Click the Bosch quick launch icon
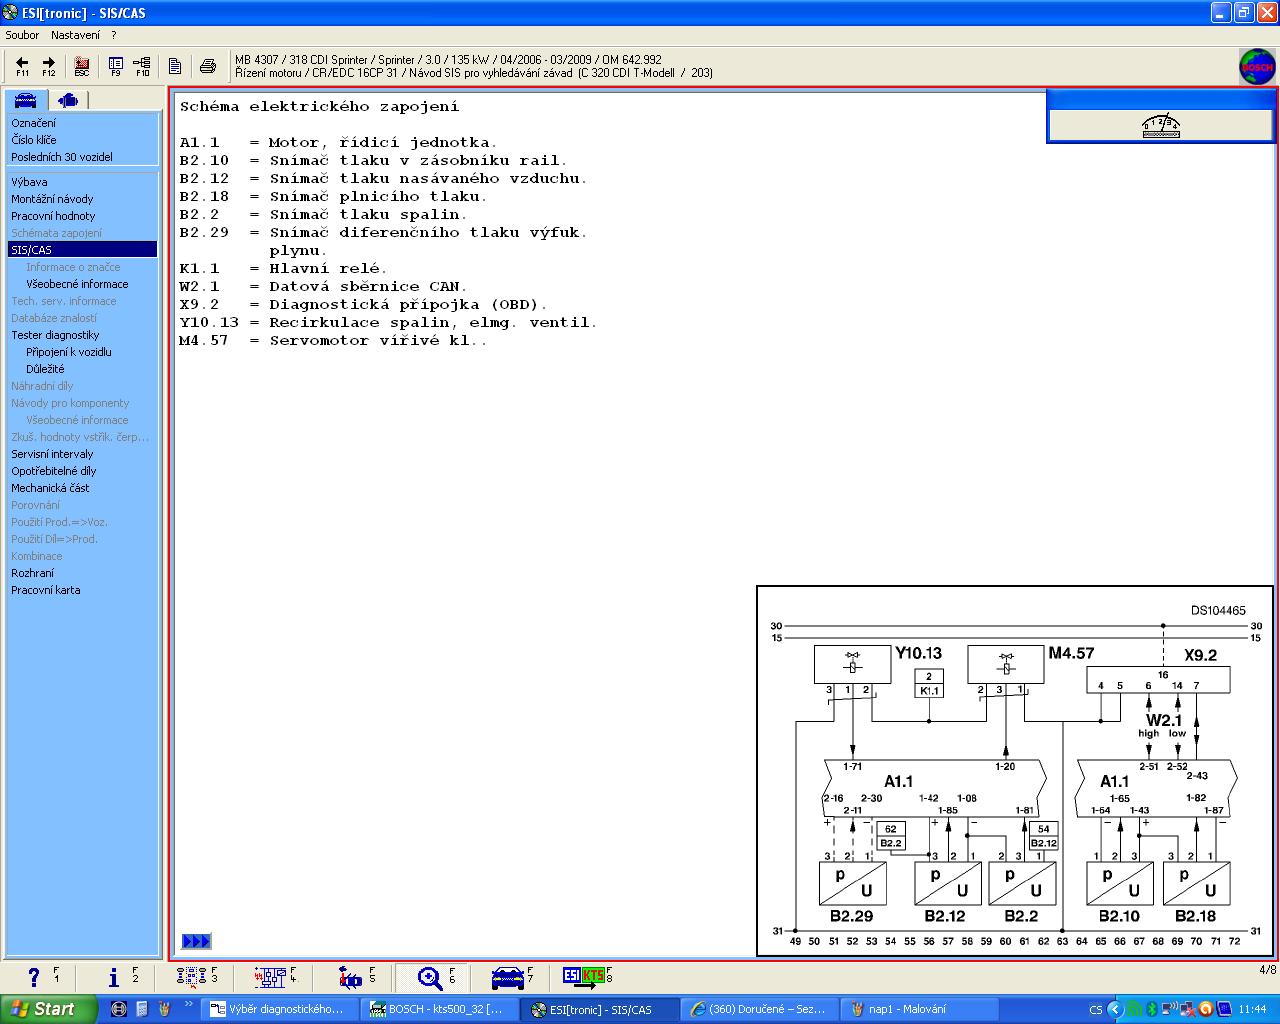Image resolution: width=1280 pixels, height=1024 pixels. [x=119, y=1009]
